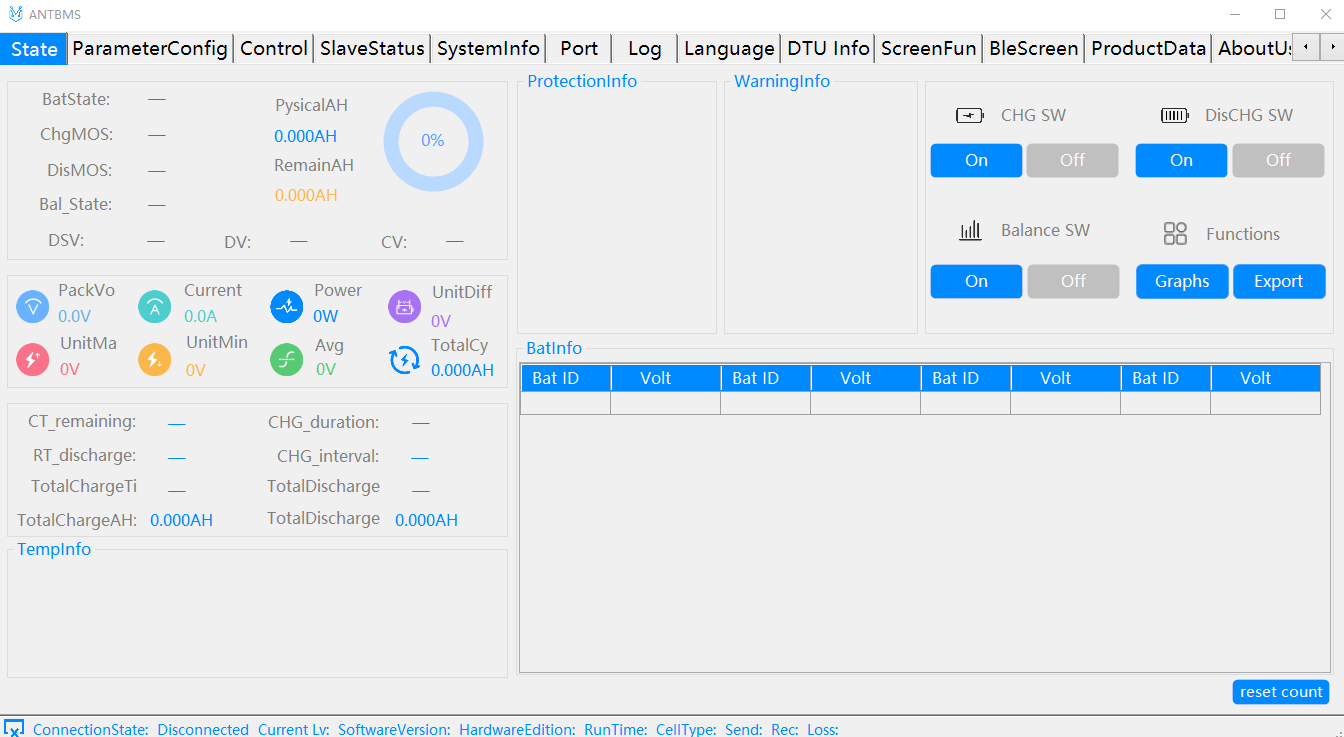This screenshot has height=737, width=1344.
Task: Open the ParameterConfig tab
Action: click(x=150, y=48)
